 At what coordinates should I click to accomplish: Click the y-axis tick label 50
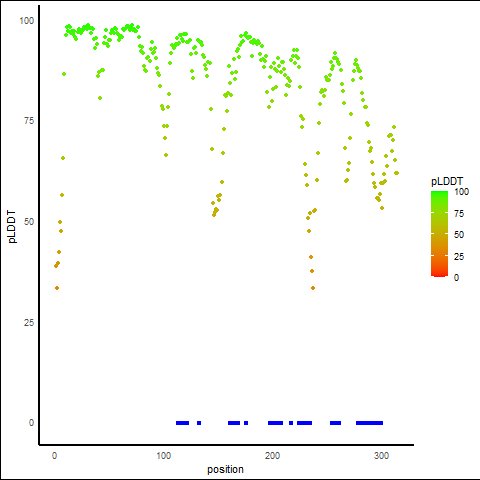click(x=29, y=222)
